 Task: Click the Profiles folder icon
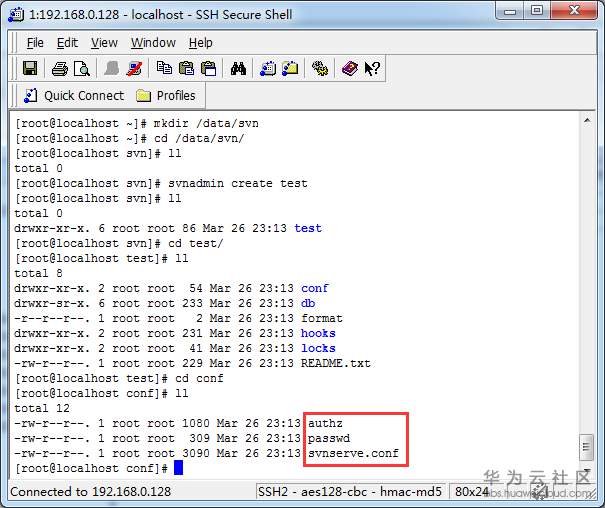(143, 96)
